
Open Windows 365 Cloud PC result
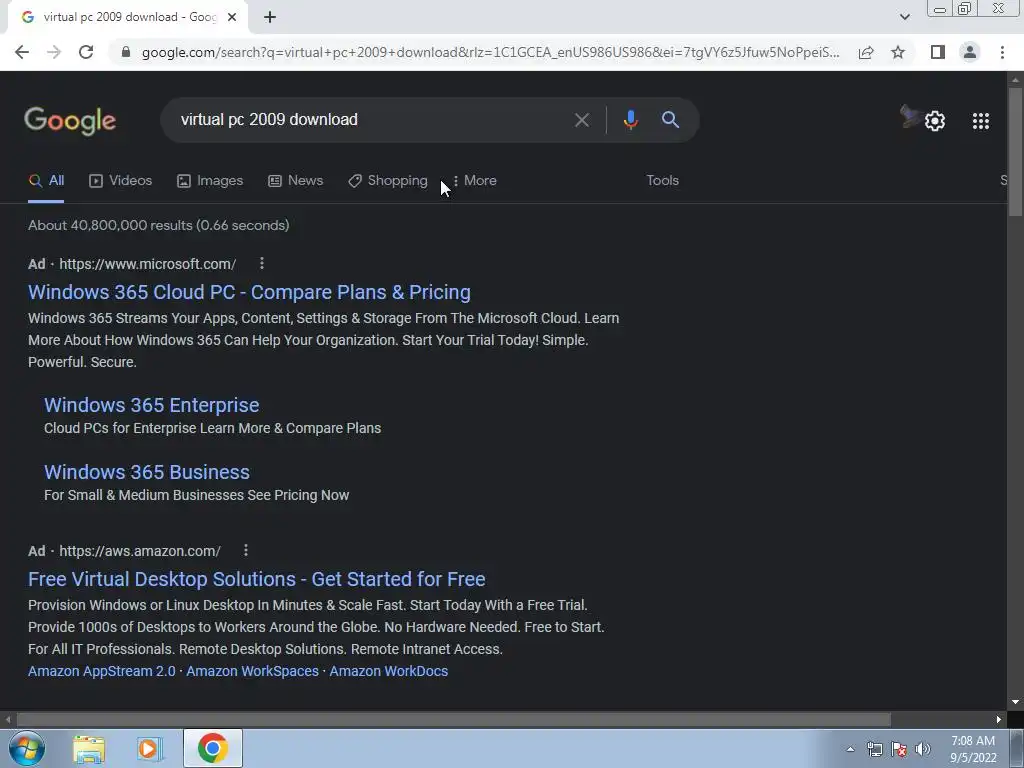(x=249, y=292)
